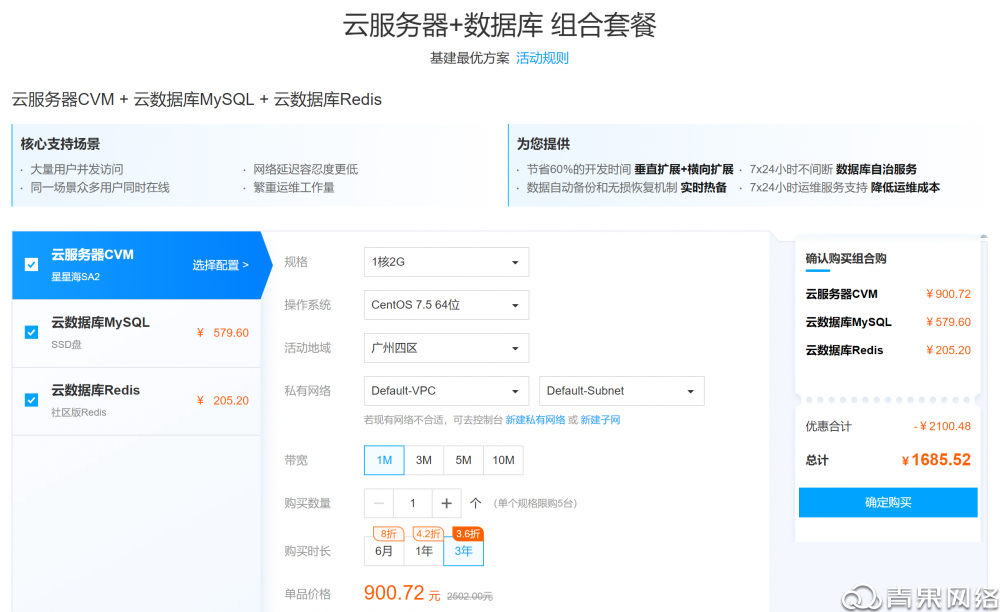
Task: Increase purchase quantity with the plus button
Action: coord(446,502)
